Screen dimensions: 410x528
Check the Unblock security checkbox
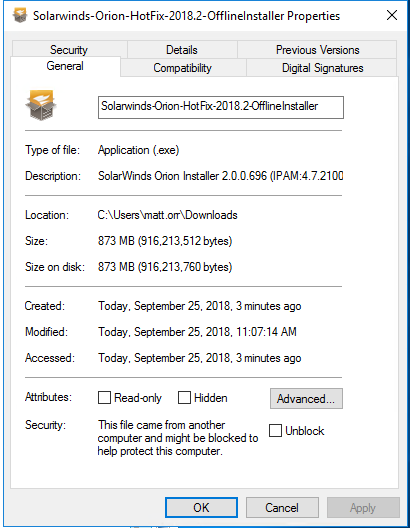275,430
